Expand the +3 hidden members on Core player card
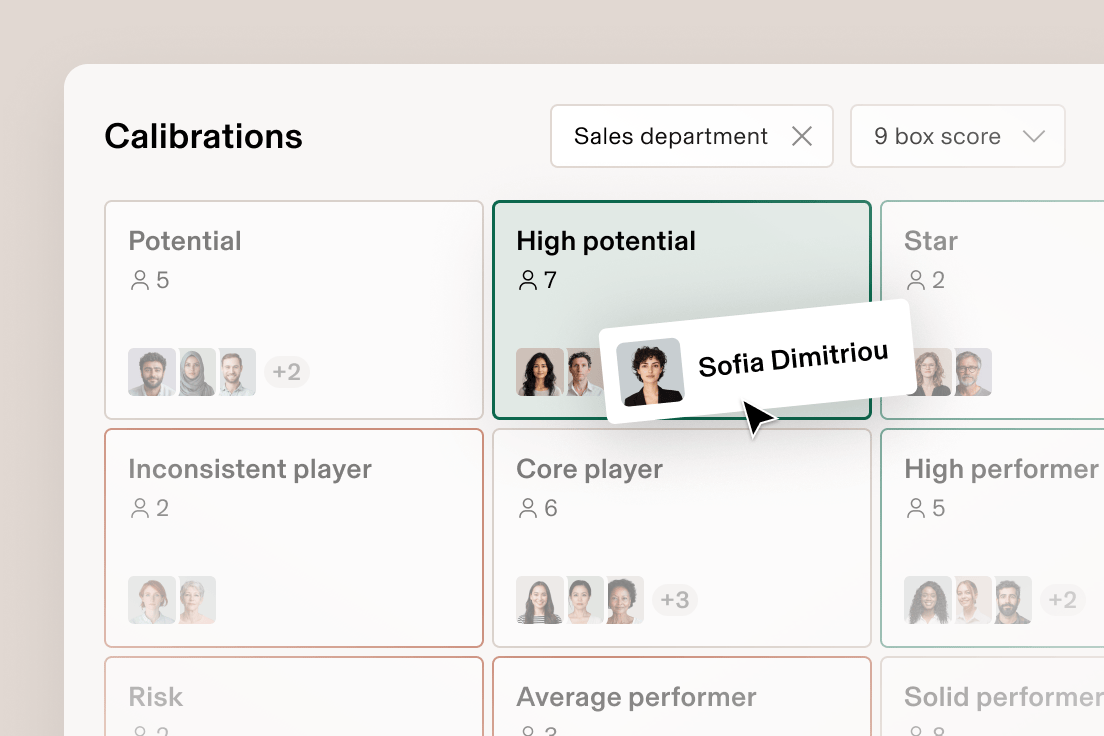Image resolution: width=1104 pixels, height=736 pixels. pos(675,600)
